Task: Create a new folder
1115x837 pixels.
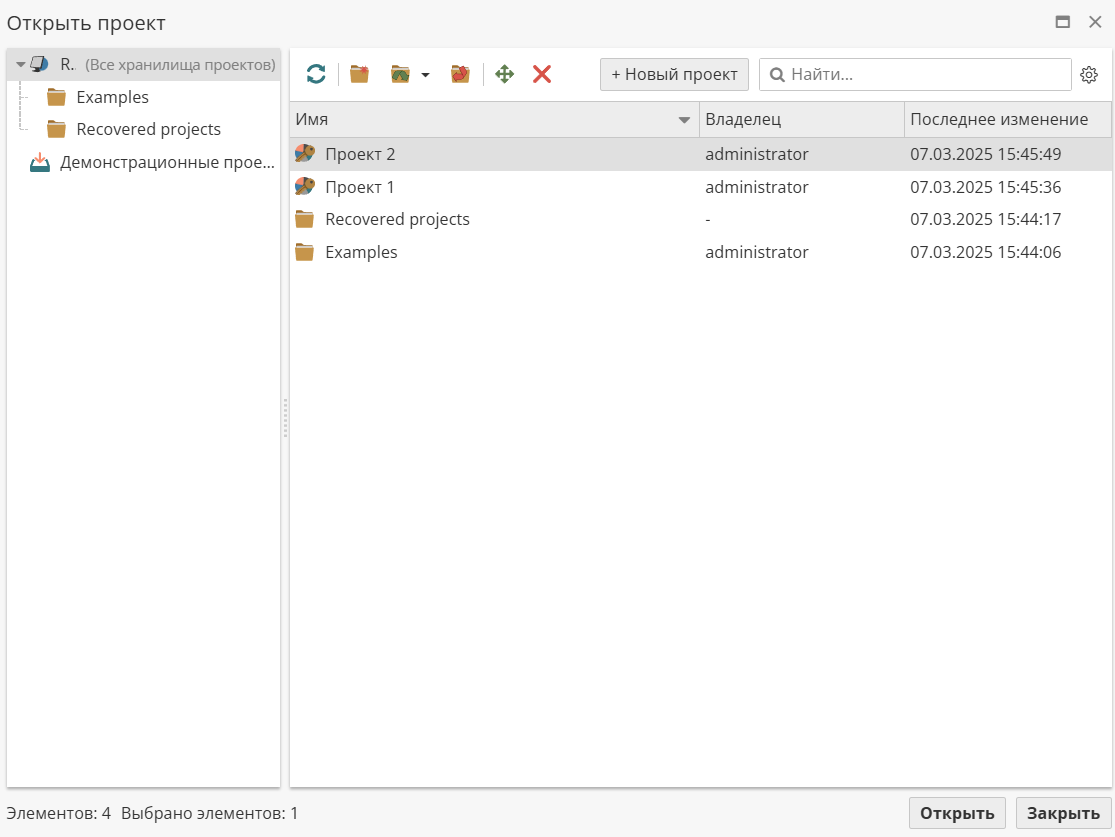Action: point(360,74)
